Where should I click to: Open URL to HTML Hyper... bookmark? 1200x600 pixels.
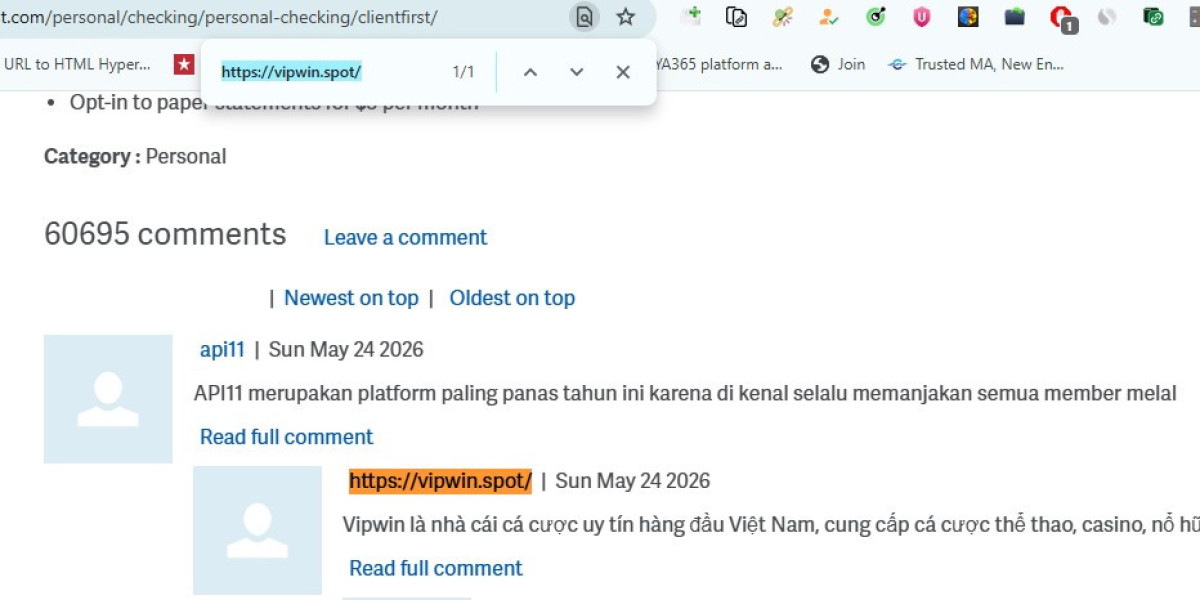76,64
